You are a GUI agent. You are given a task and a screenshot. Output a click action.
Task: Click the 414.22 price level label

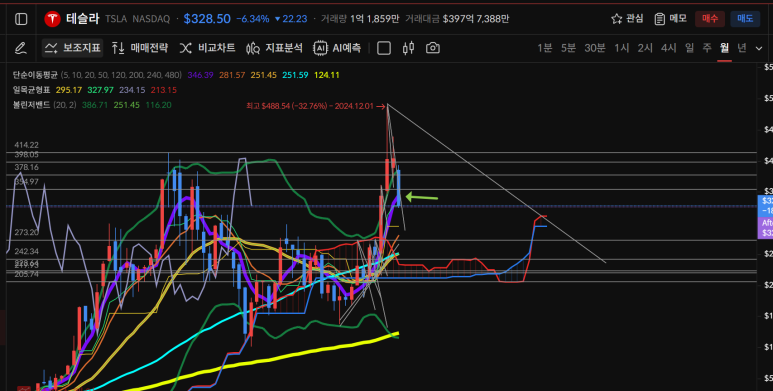coord(27,145)
